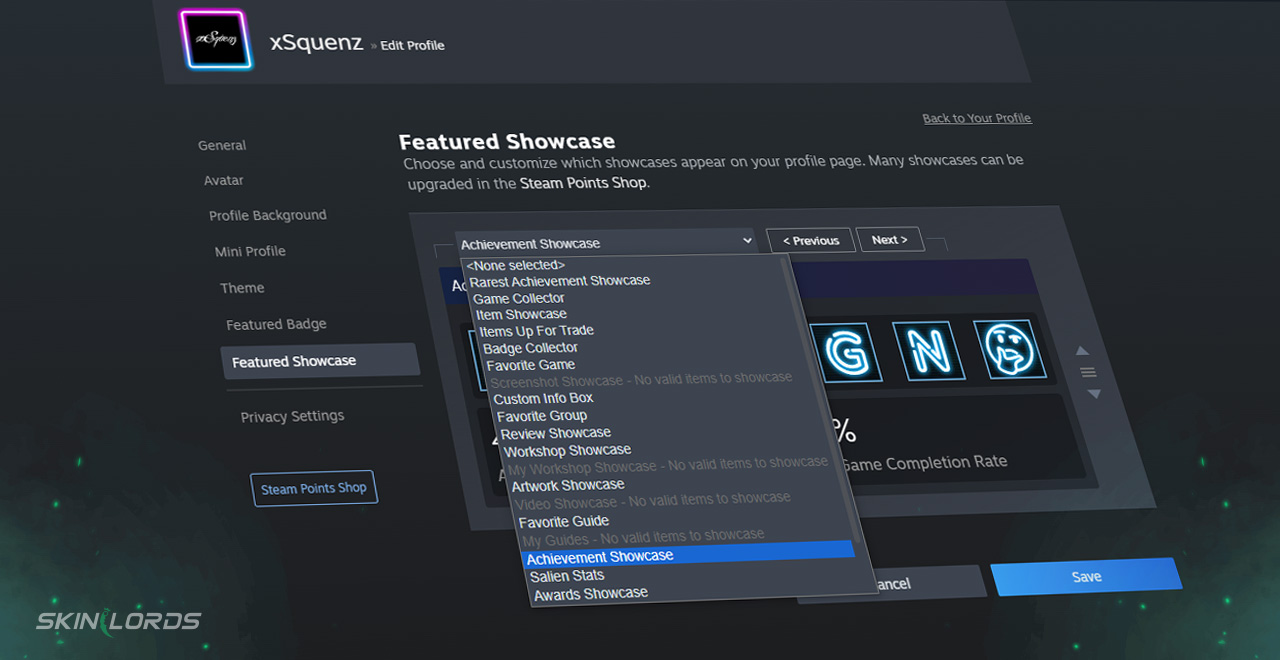Move showcase down with arrow
1280x660 pixels.
click(1093, 394)
